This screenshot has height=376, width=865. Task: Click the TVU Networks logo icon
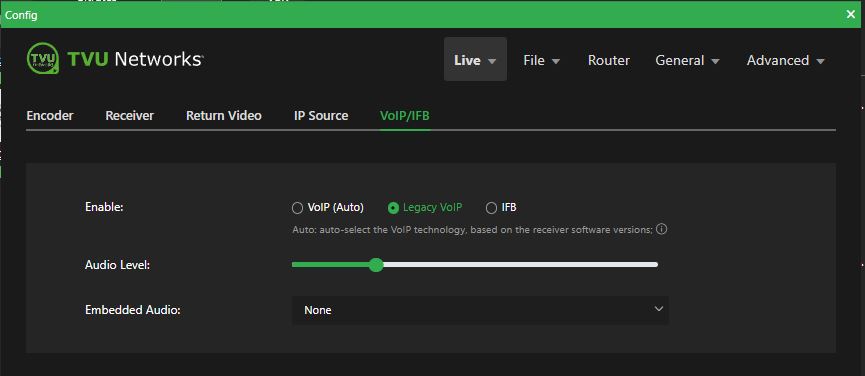[42, 58]
